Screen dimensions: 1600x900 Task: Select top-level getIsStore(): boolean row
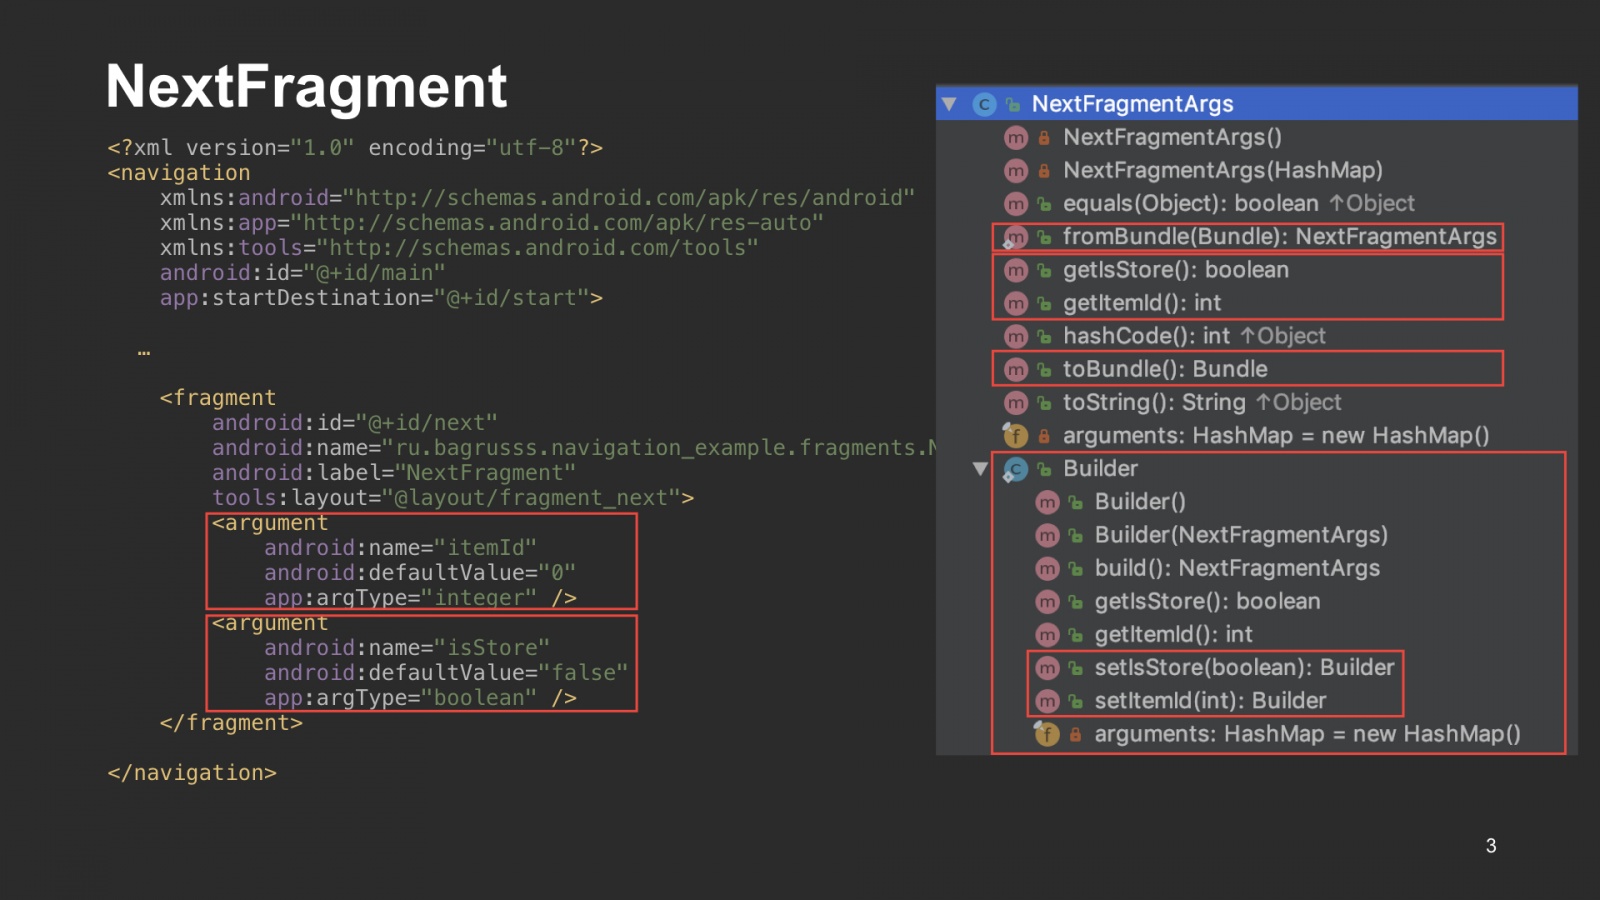pos(1257,270)
